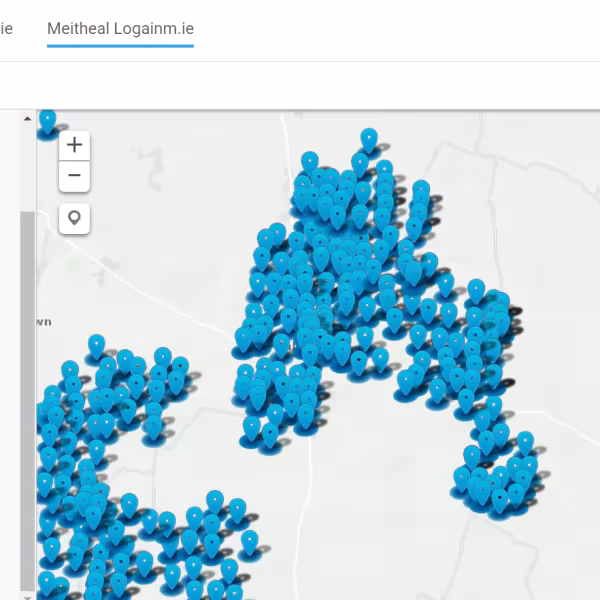This screenshot has width=600, height=600.
Task: Select the topmost marker in left cluster
Action: coord(96,345)
